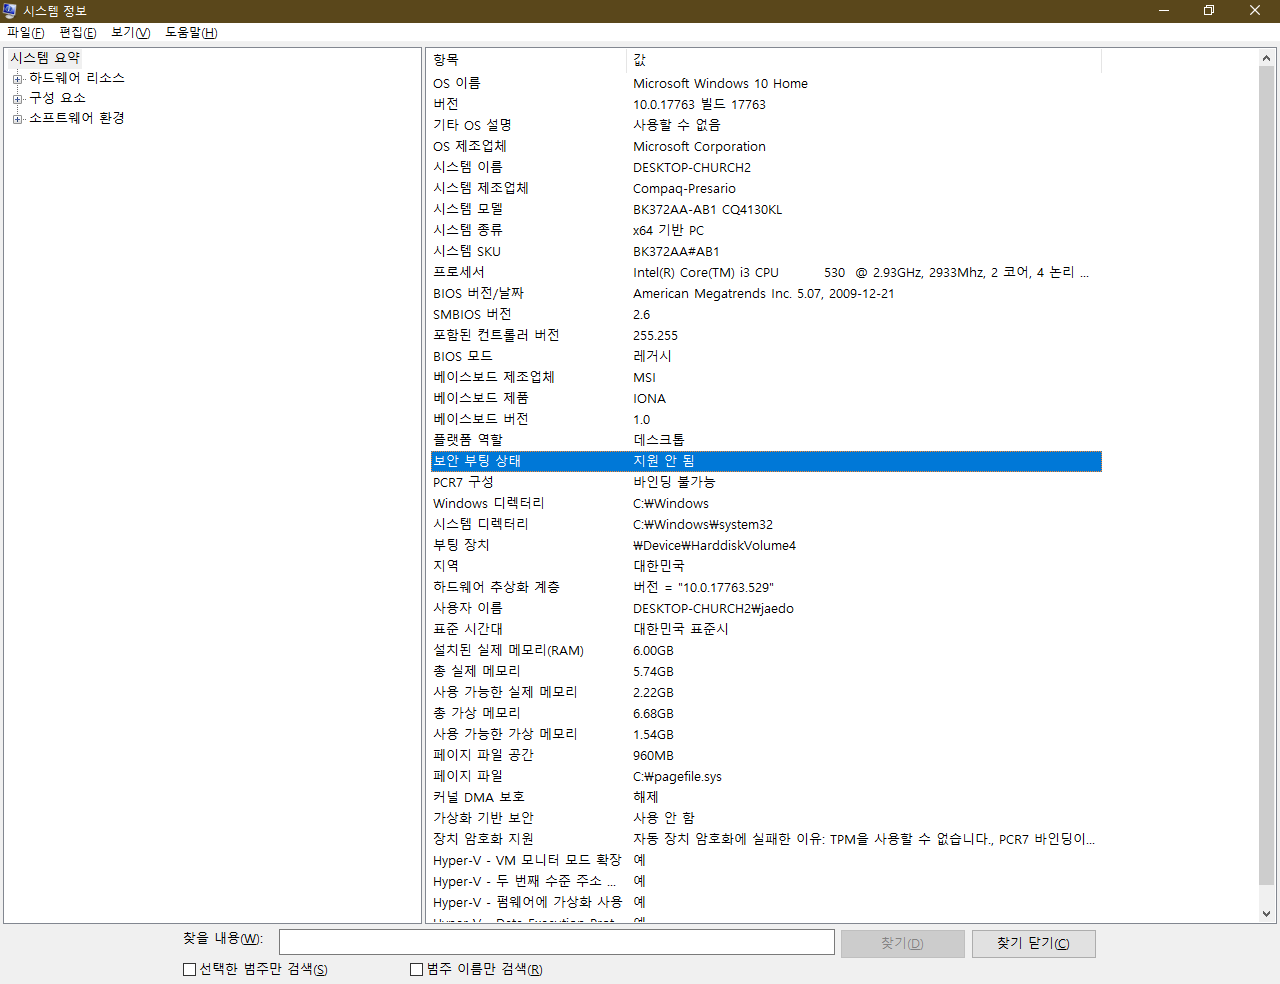This screenshot has height=984, width=1280.
Task: Select the 장치 암호화 지원 row
Action: [766, 839]
